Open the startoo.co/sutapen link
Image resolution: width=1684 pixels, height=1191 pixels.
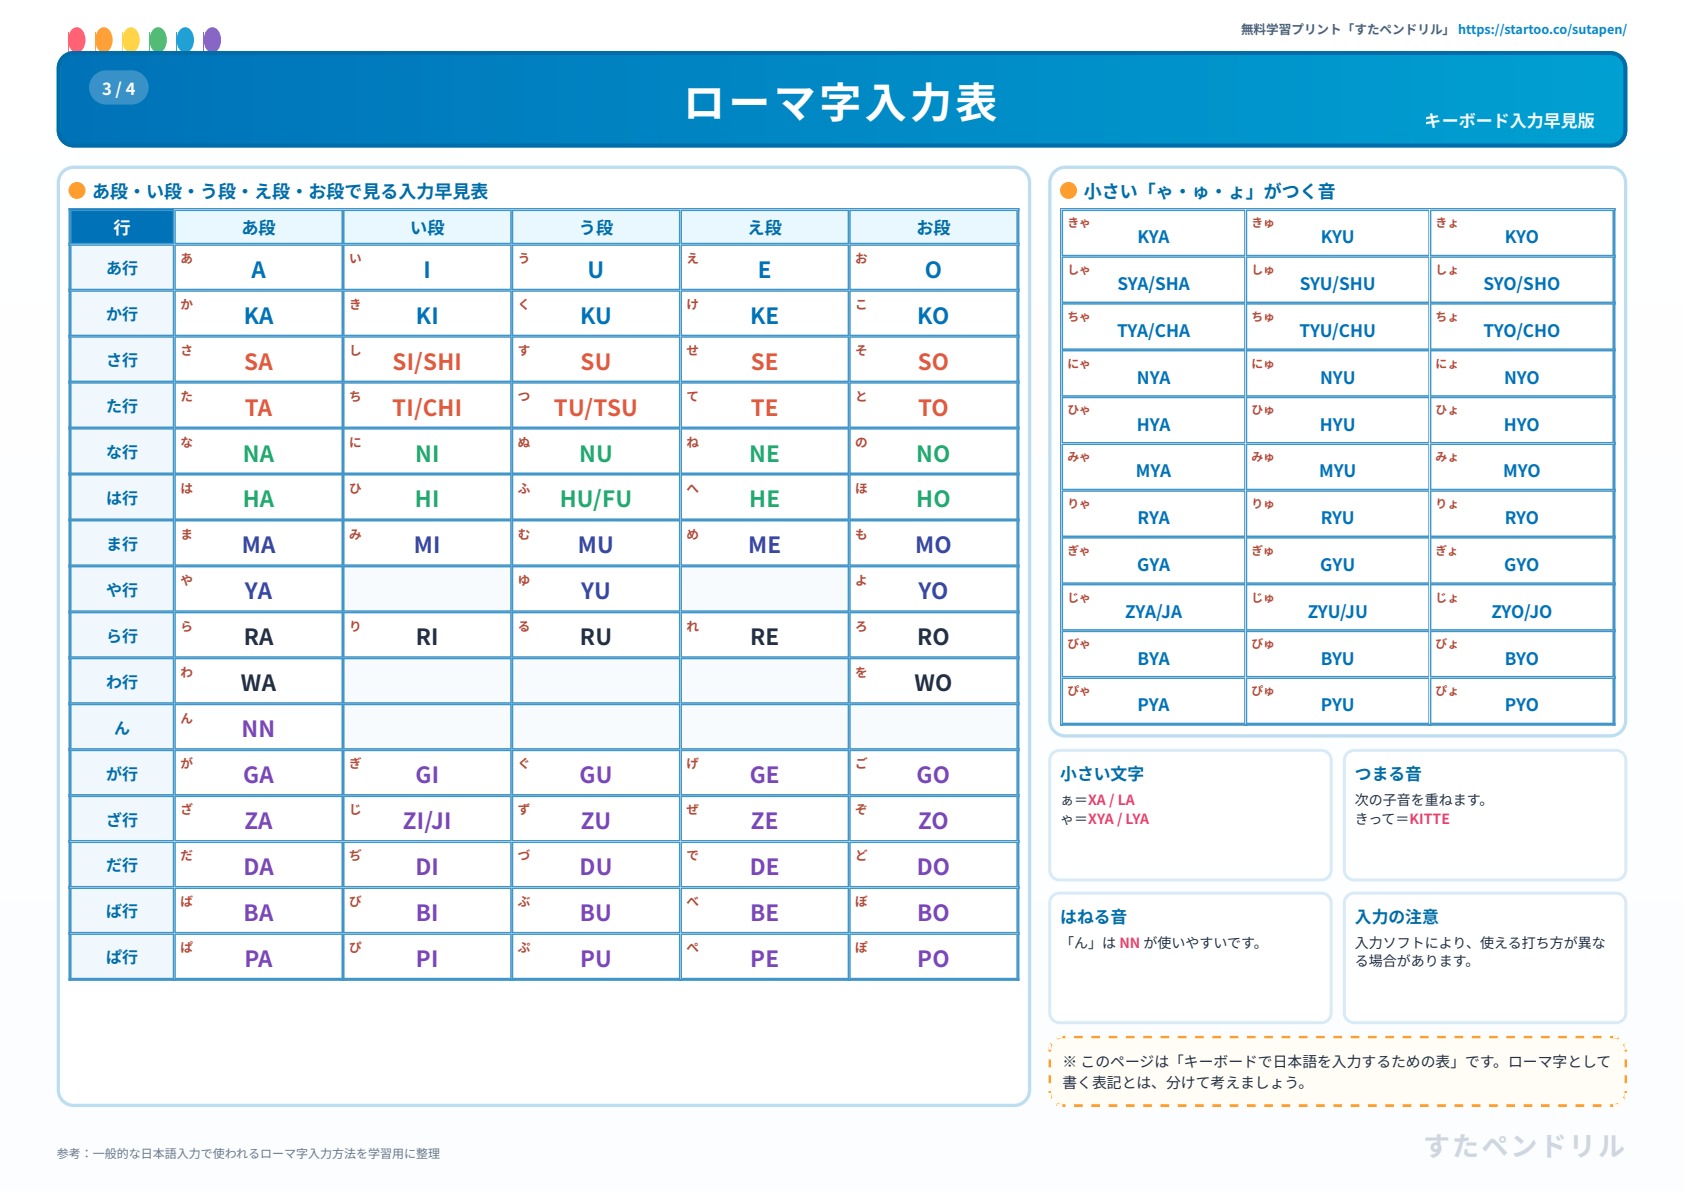point(1541,29)
